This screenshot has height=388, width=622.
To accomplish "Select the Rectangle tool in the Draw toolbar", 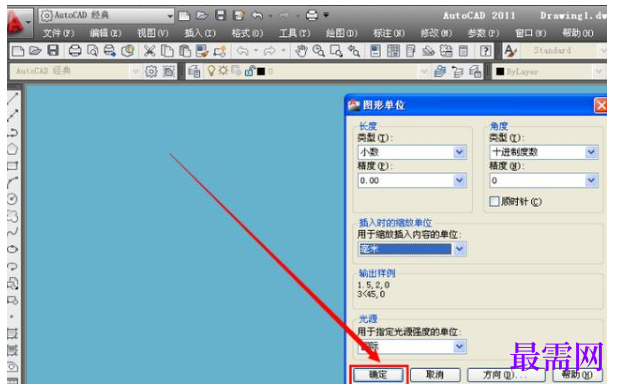I will point(13,165).
